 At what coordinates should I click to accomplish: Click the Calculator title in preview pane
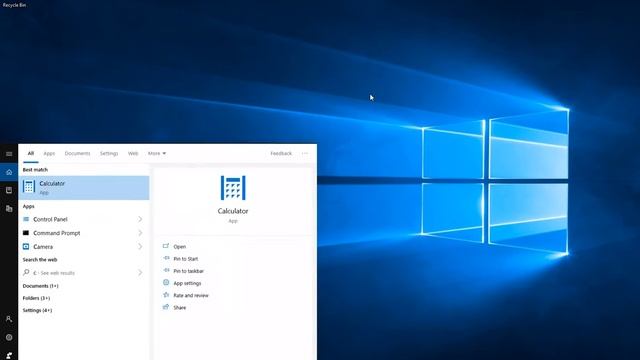click(233, 211)
